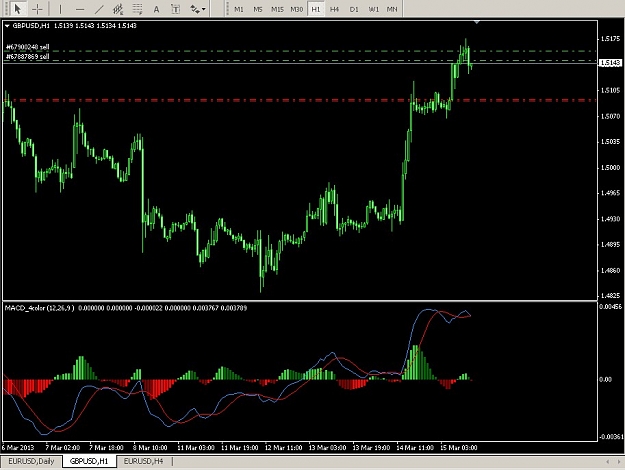Pick the vertical line drawing tool
This screenshot has height=470, width=625.
pyautogui.click(x=60, y=9)
